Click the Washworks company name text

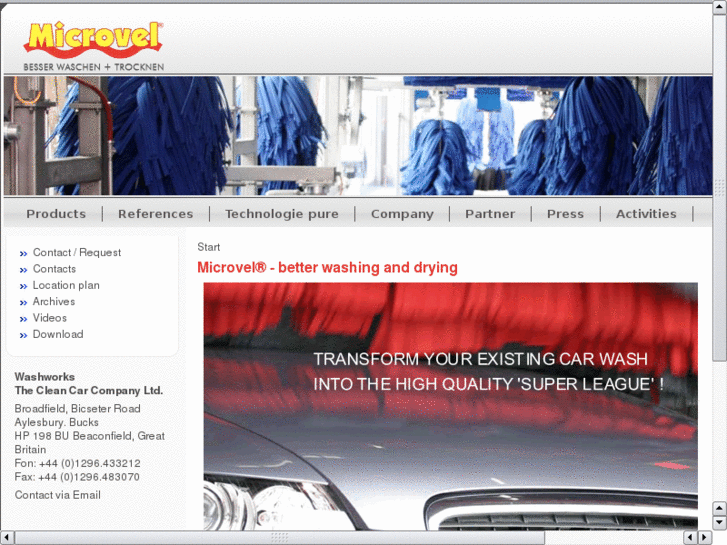pos(45,377)
